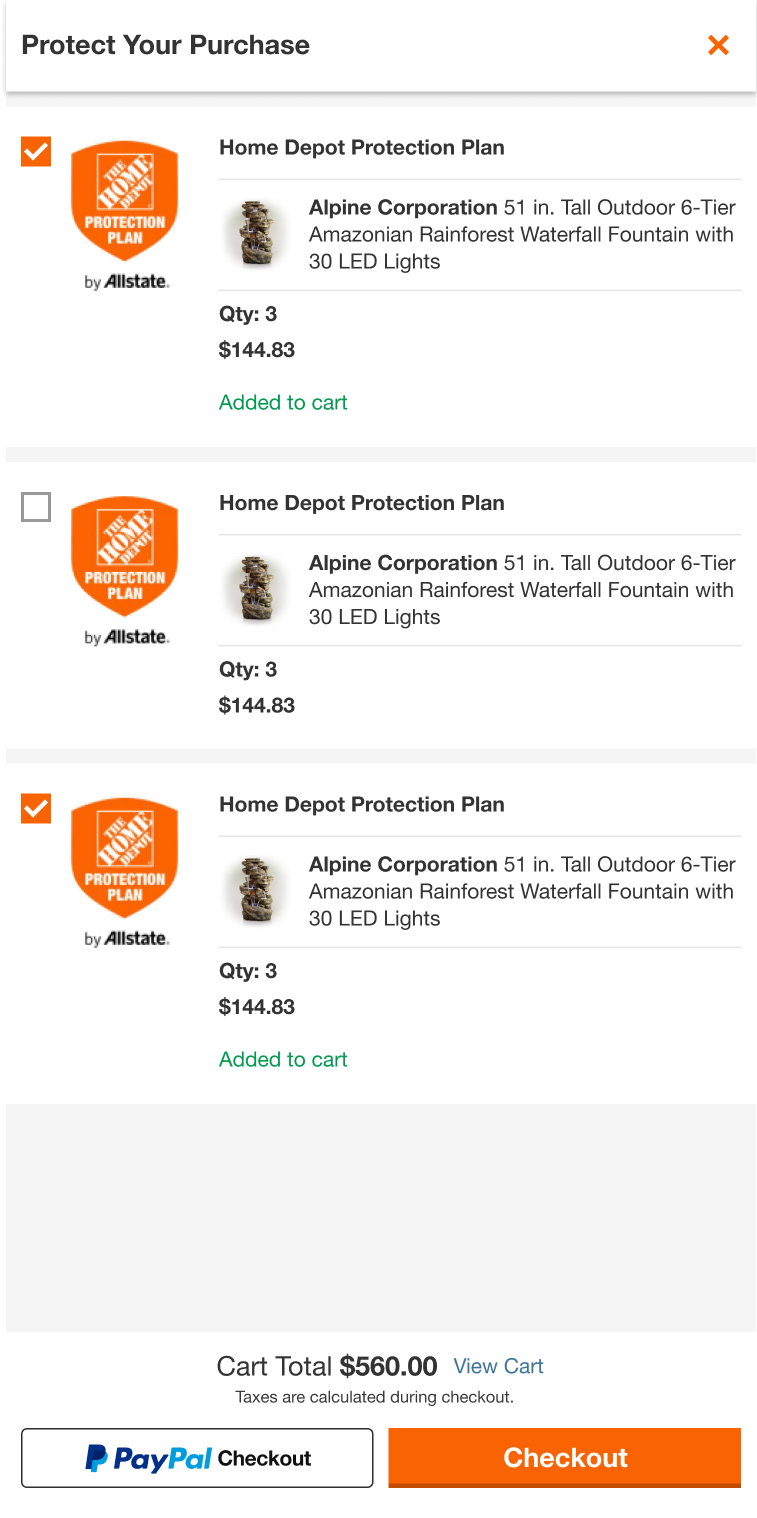Click the third Home Depot Protection Plan shield icon
757x1518 pixels.
pos(125,858)
